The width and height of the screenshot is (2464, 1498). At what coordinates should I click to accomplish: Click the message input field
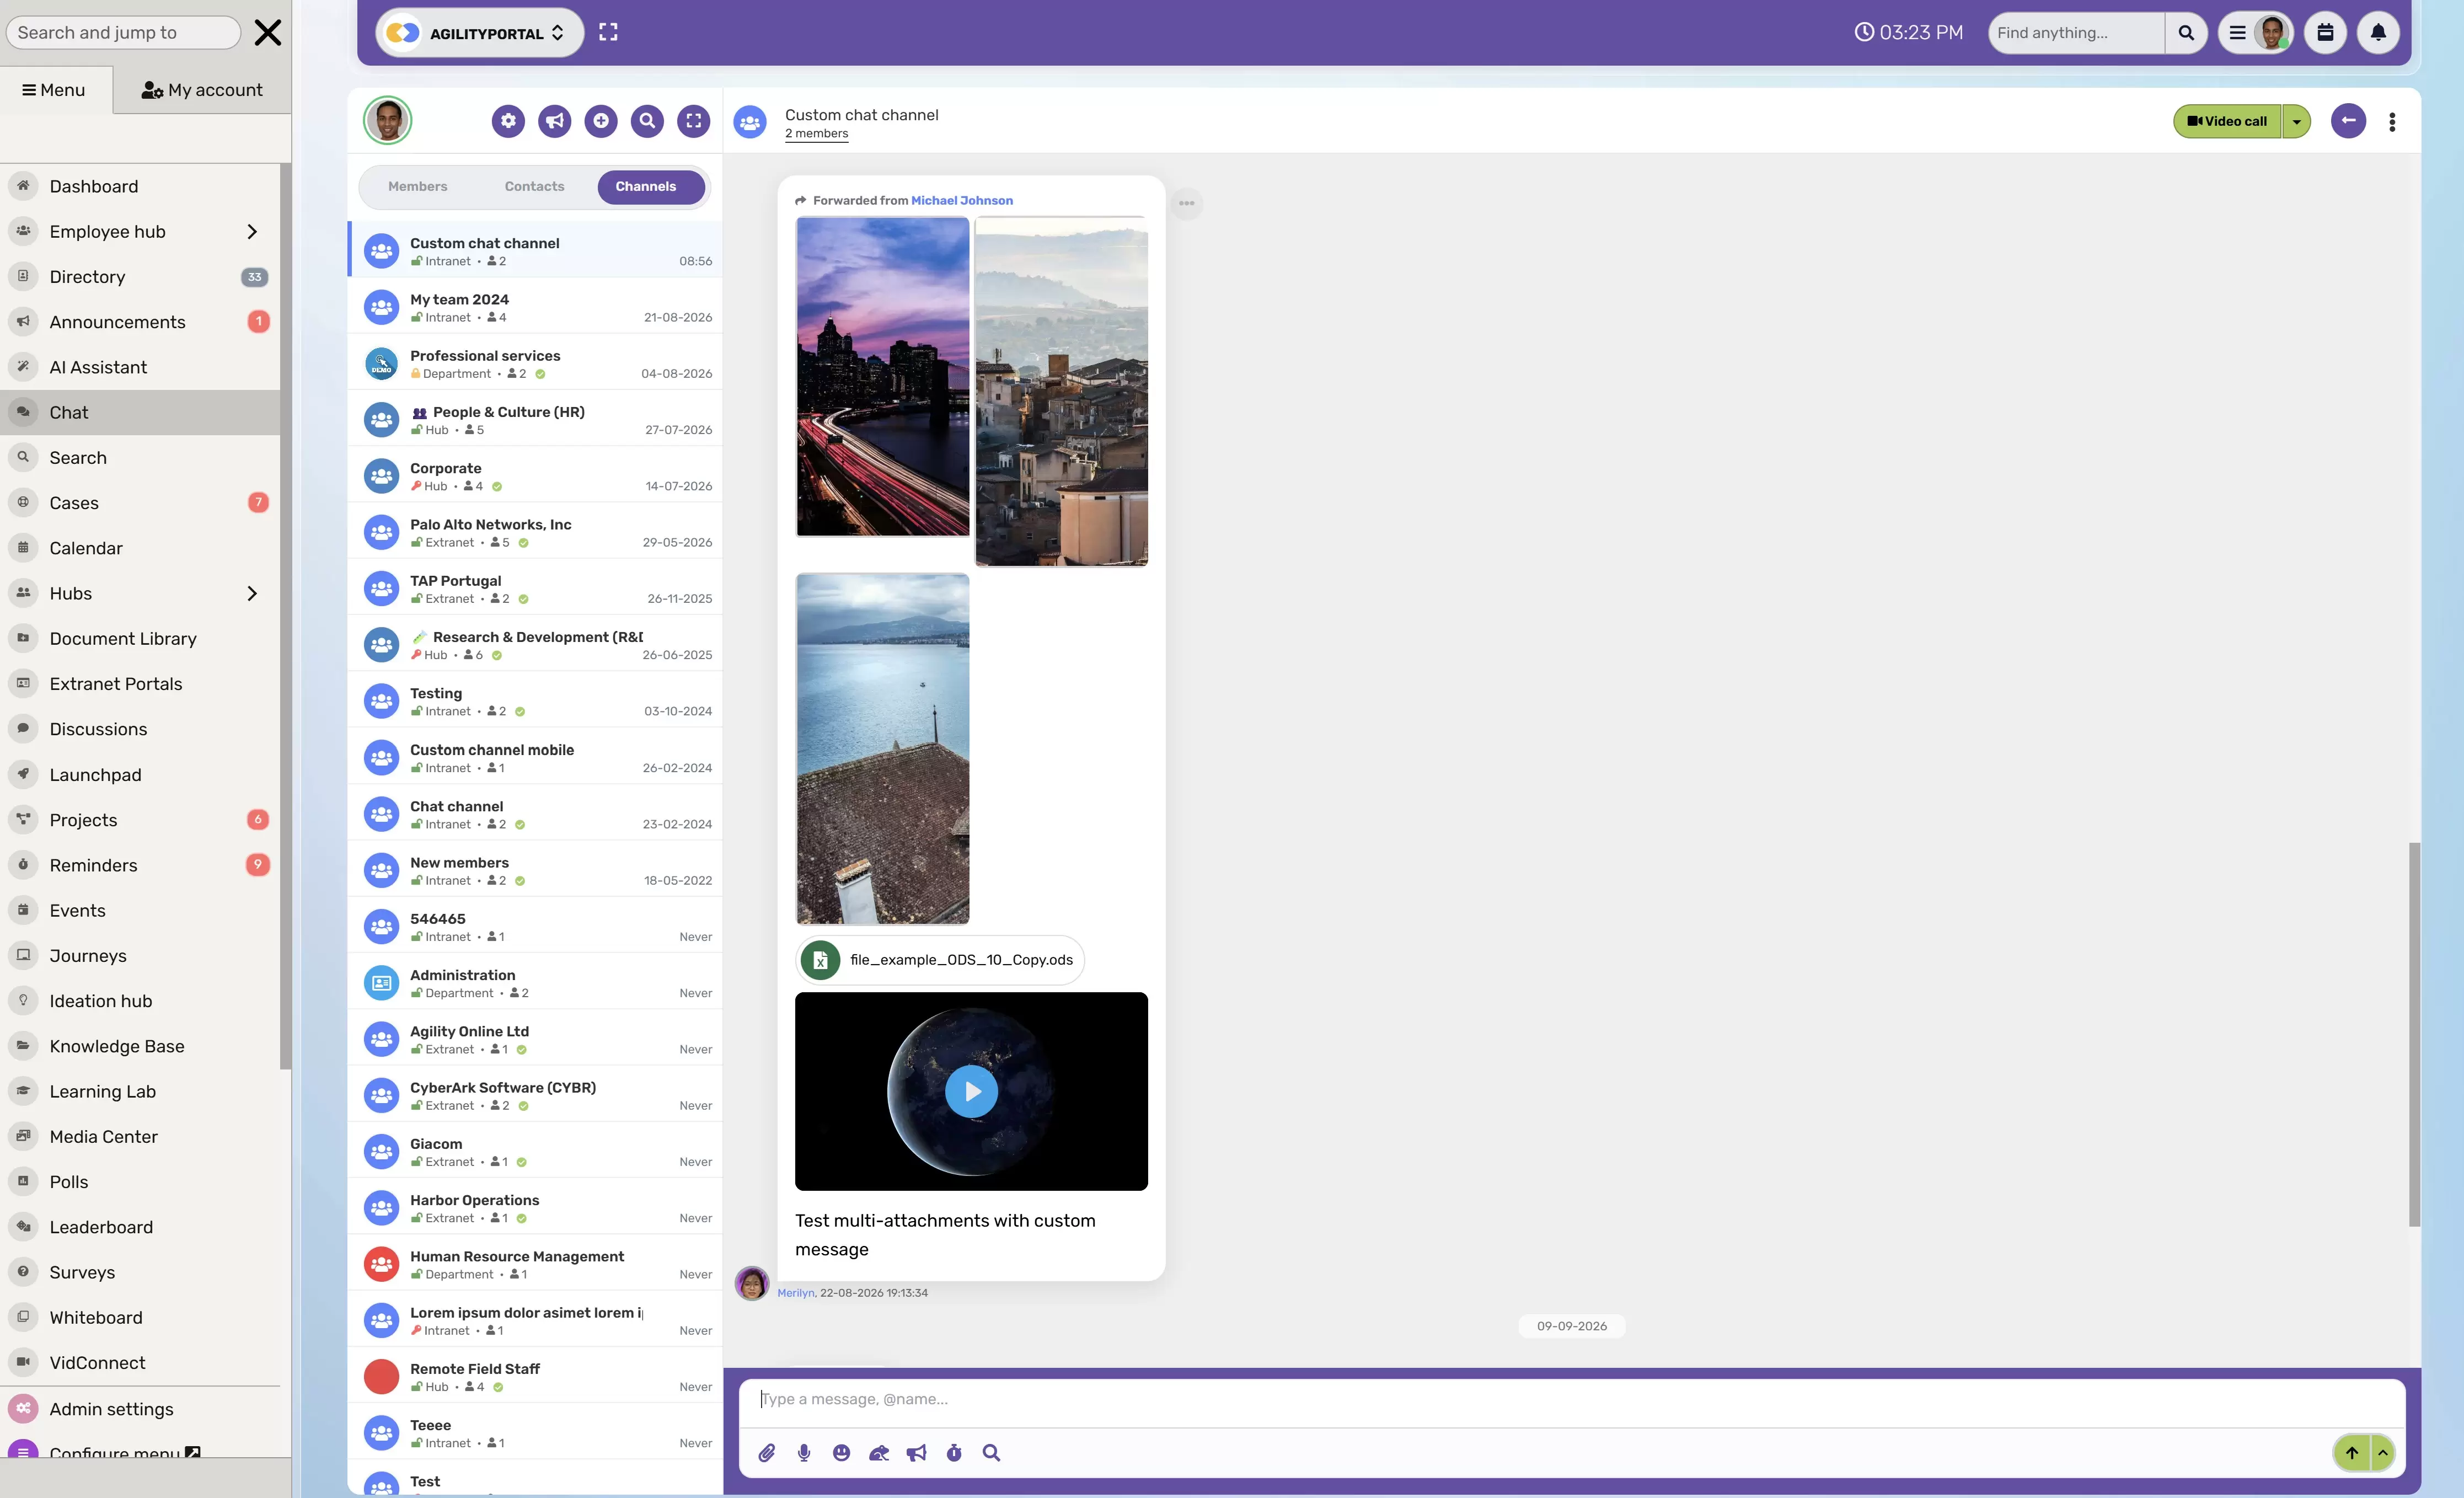tap(1571, 1399)
